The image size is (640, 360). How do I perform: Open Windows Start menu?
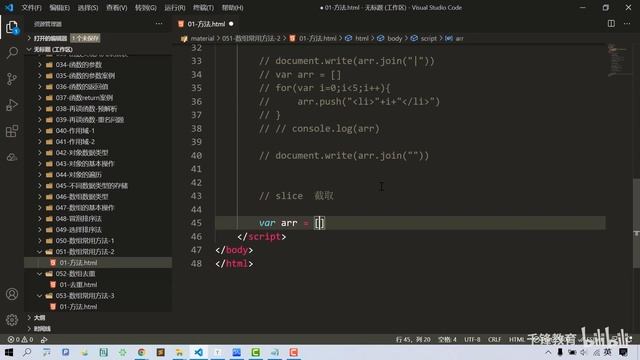(x=9, y=352)
